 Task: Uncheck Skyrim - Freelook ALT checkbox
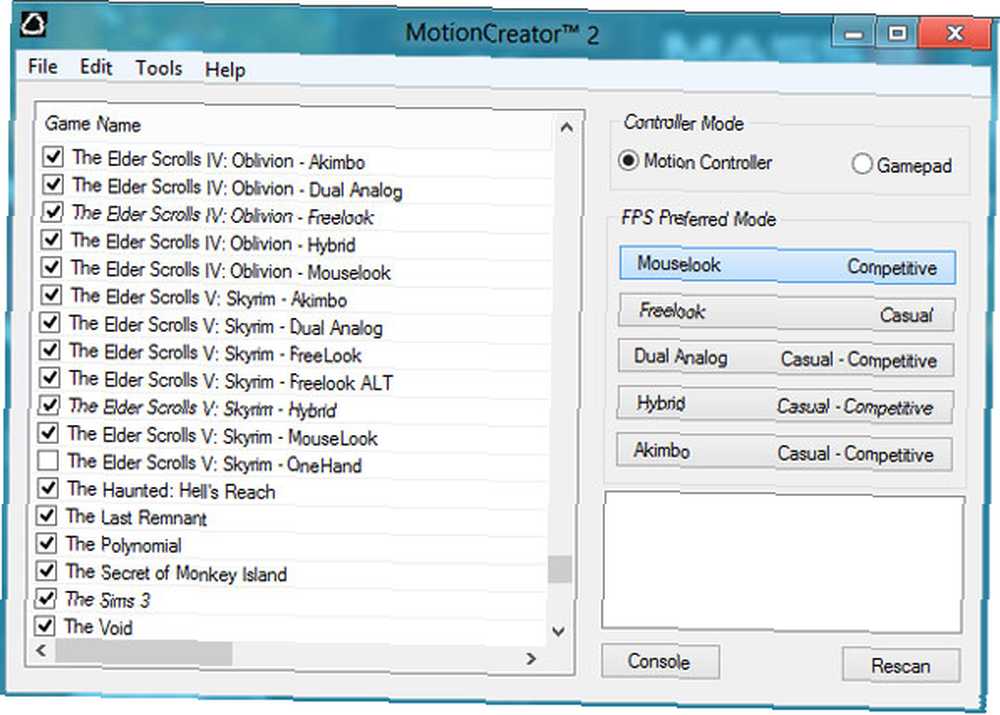(x=50, y=378)
